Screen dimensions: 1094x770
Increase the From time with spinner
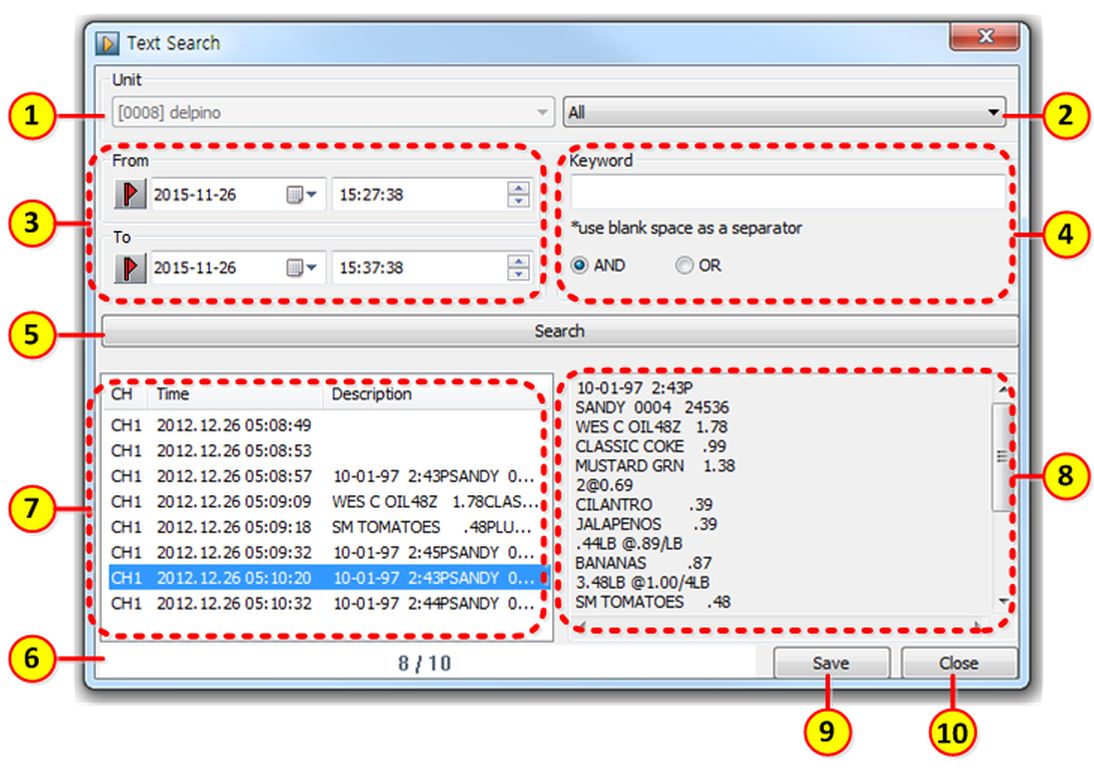tap(518, 188)
